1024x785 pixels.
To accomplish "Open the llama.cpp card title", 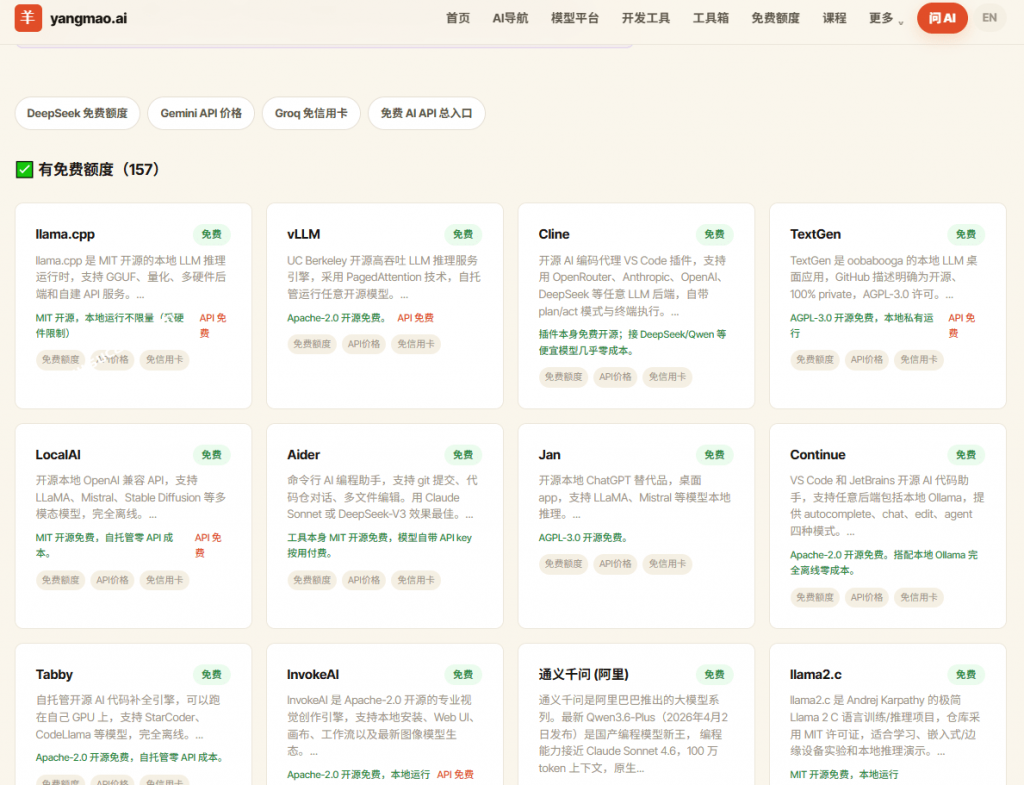I will [65, 234].
